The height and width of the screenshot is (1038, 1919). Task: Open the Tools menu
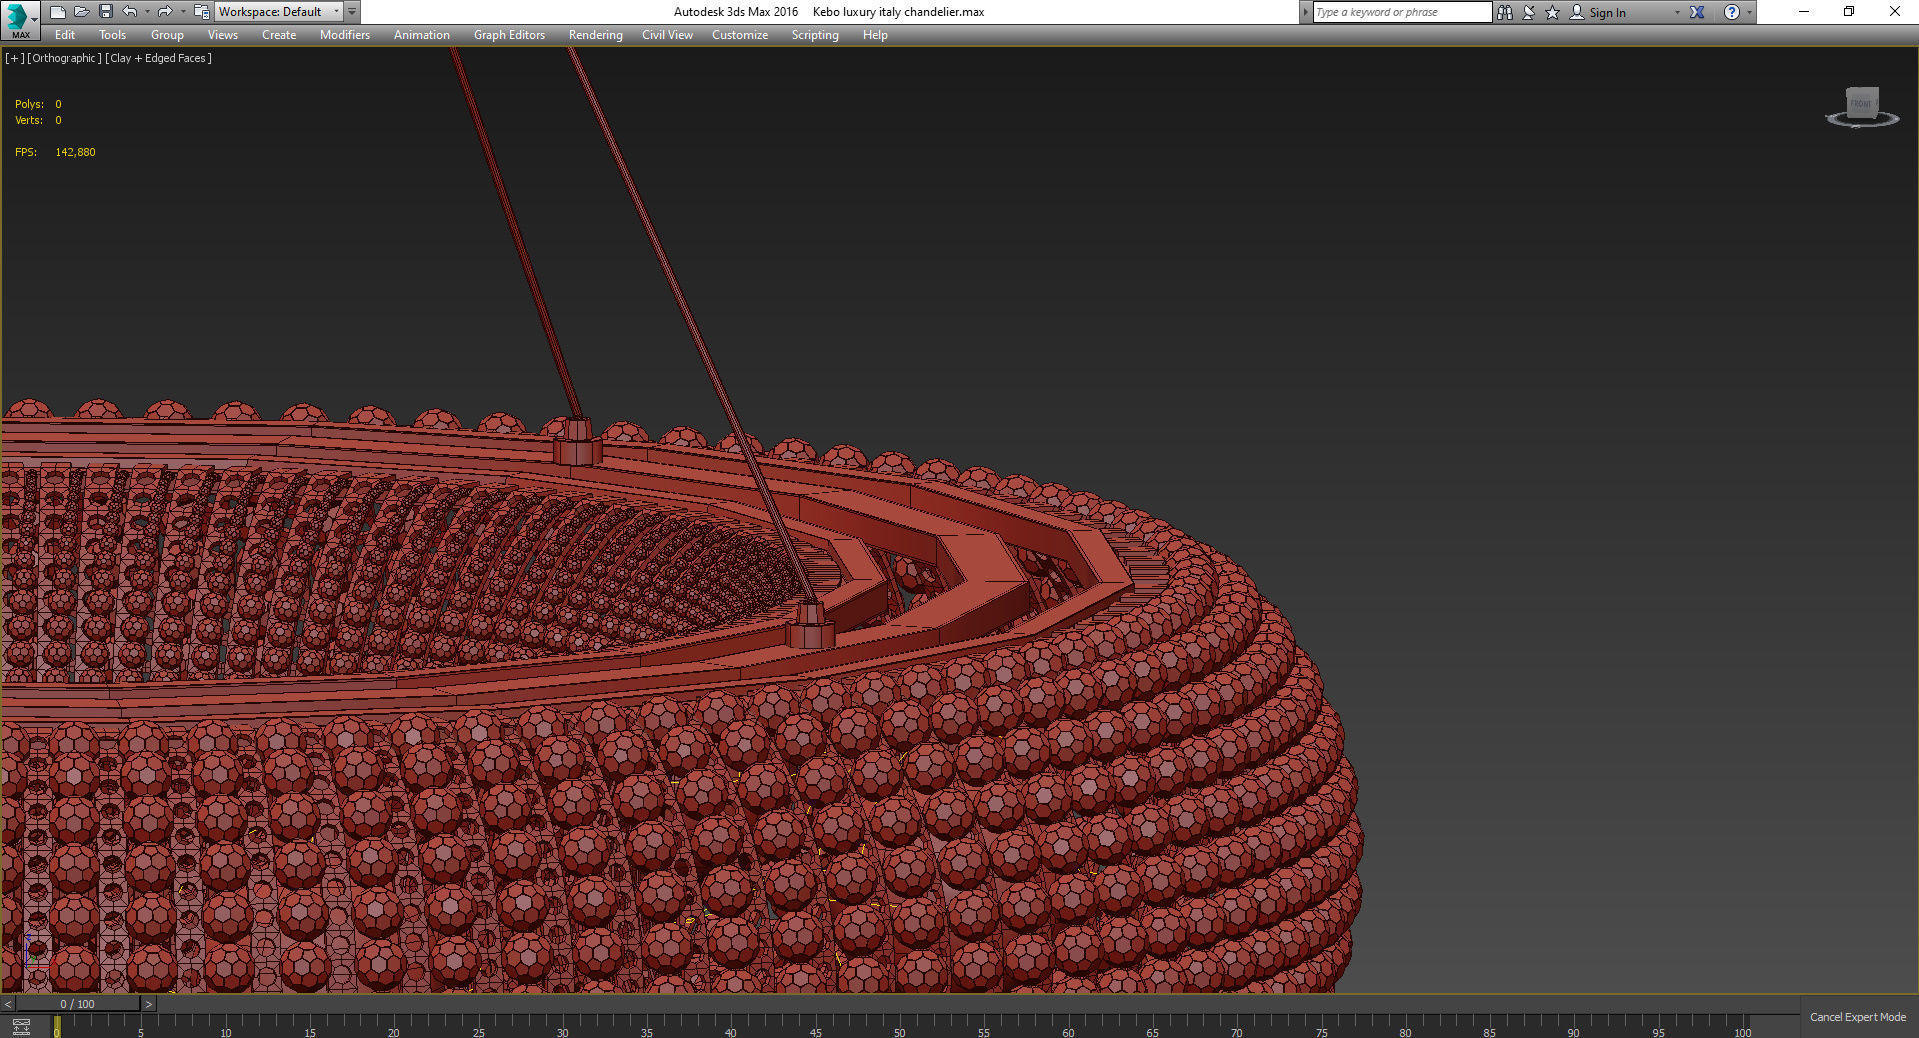pos(112,35)
